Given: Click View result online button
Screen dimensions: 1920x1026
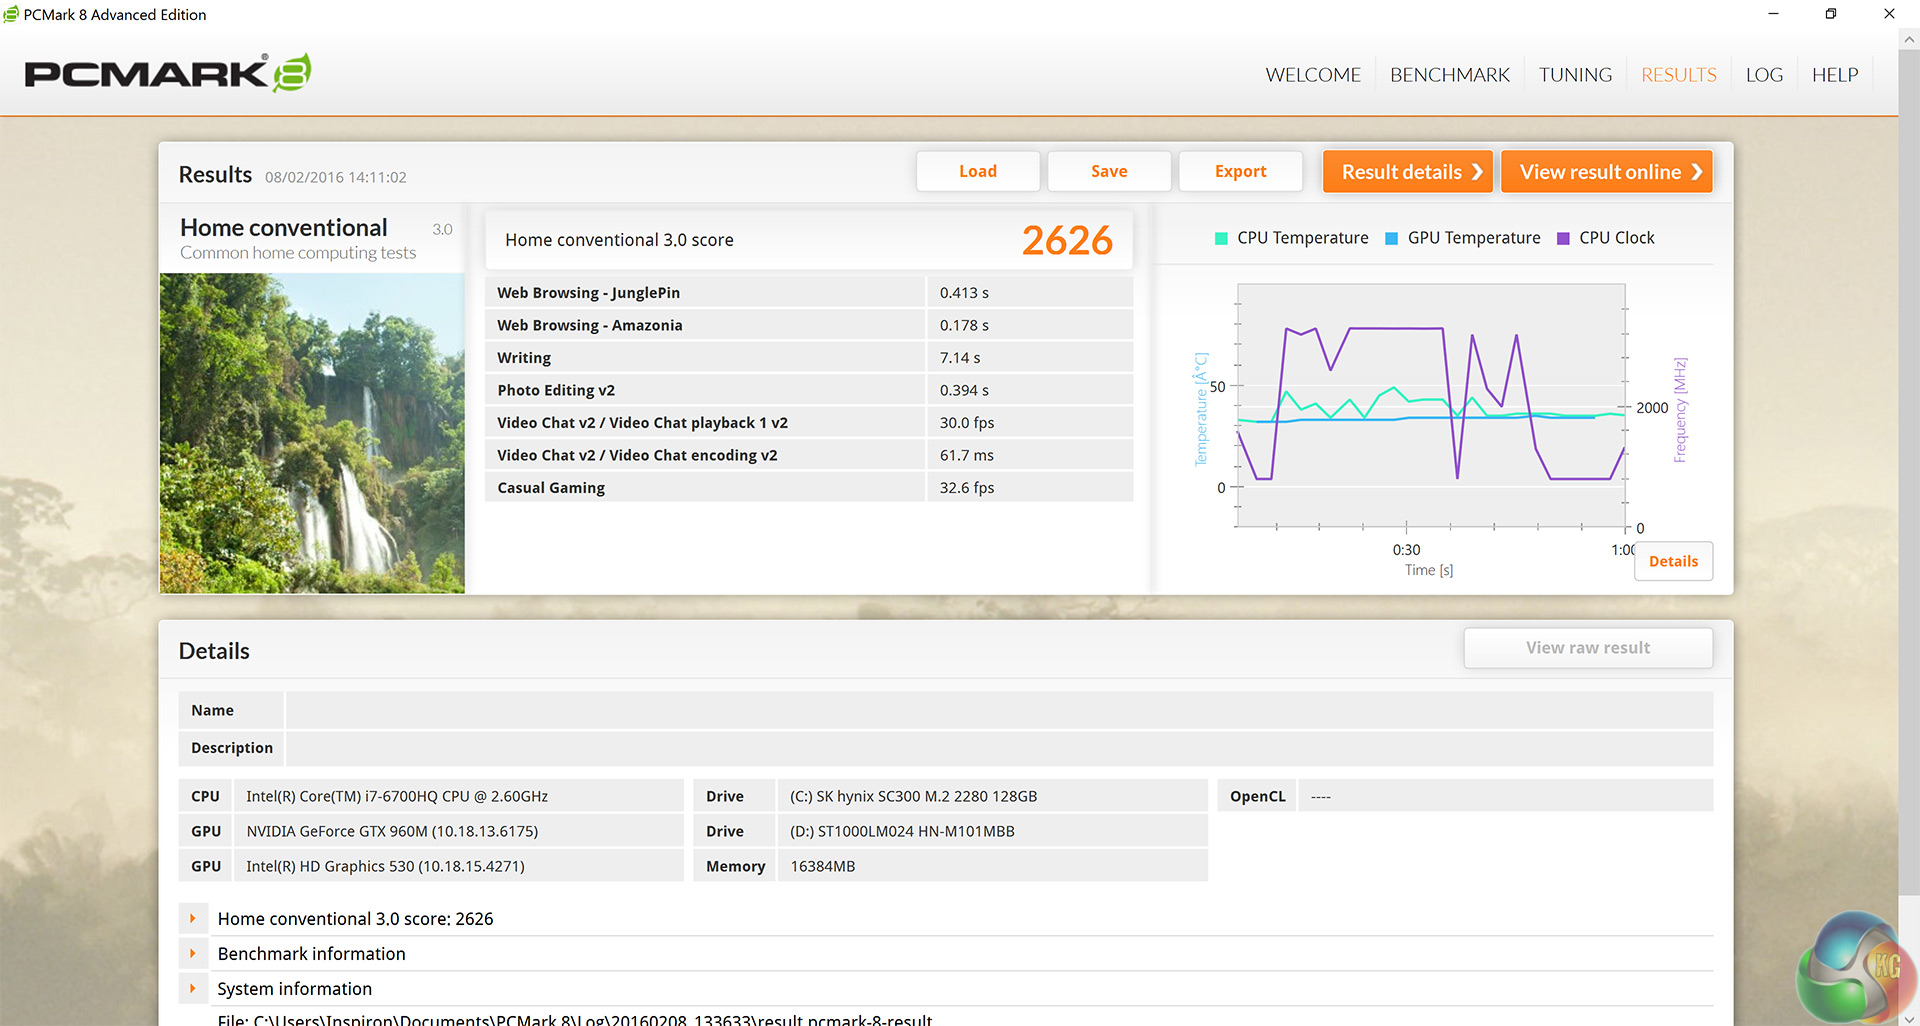Looking at the screenshot, I should [1607, 171].
